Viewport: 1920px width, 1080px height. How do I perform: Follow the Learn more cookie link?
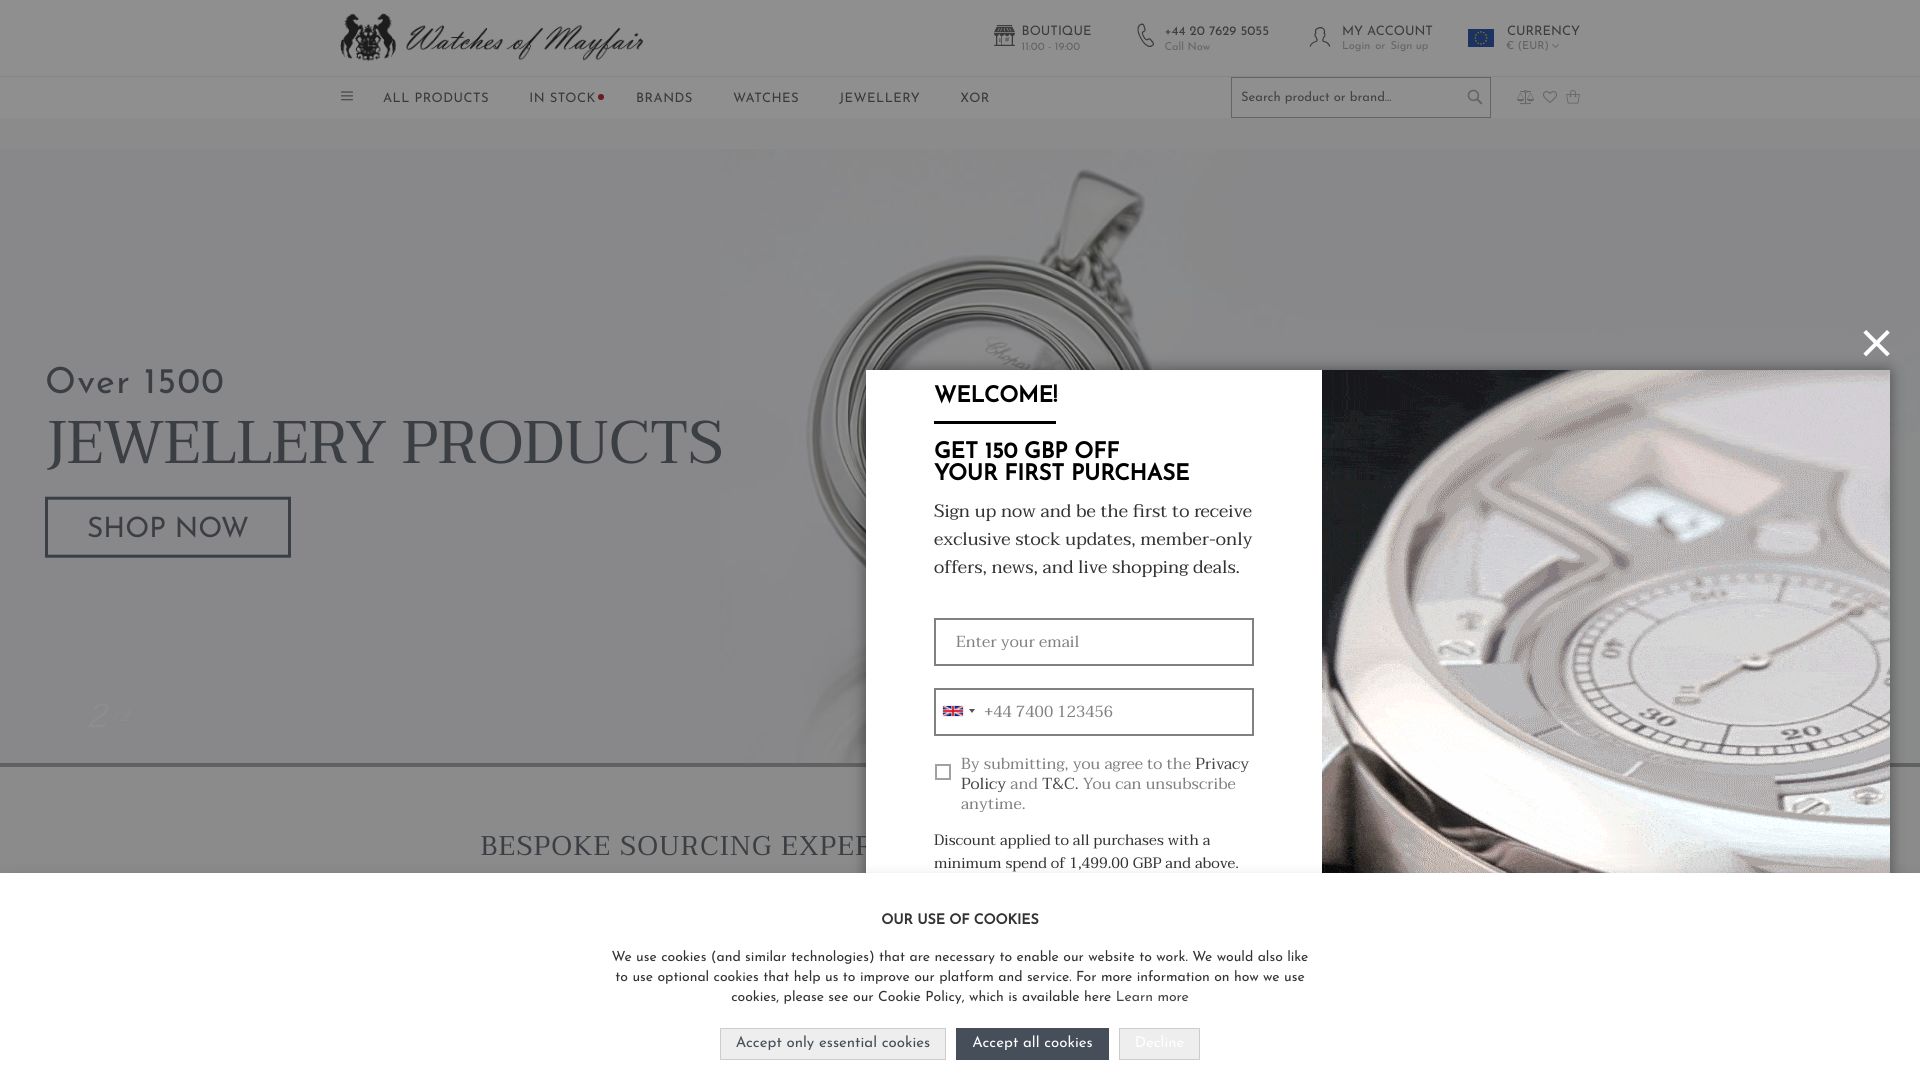pyautogui.click(x=1152, y=997)
